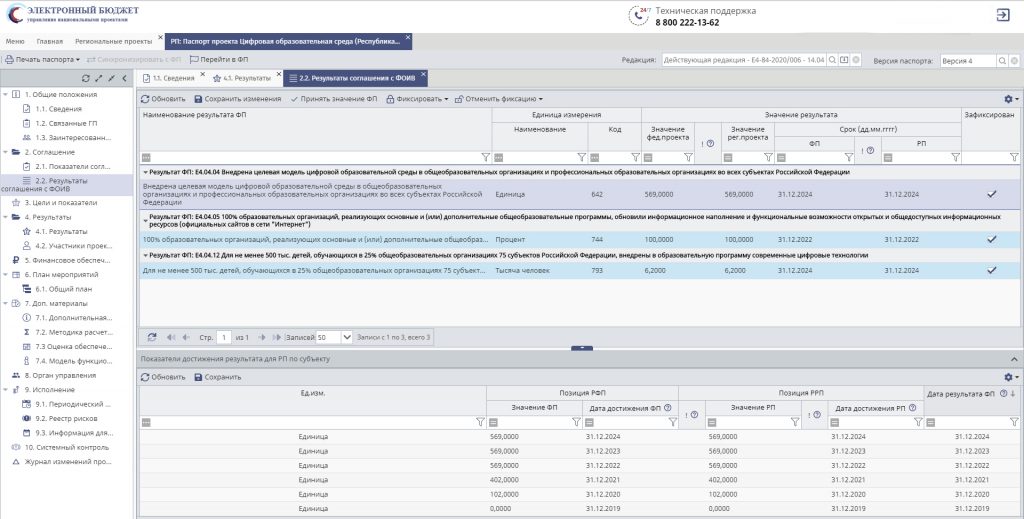Click the splitter collapse handle between grids
This screenshot has width=1024, height=519.
pyautogui.click(x=581, y=349)
